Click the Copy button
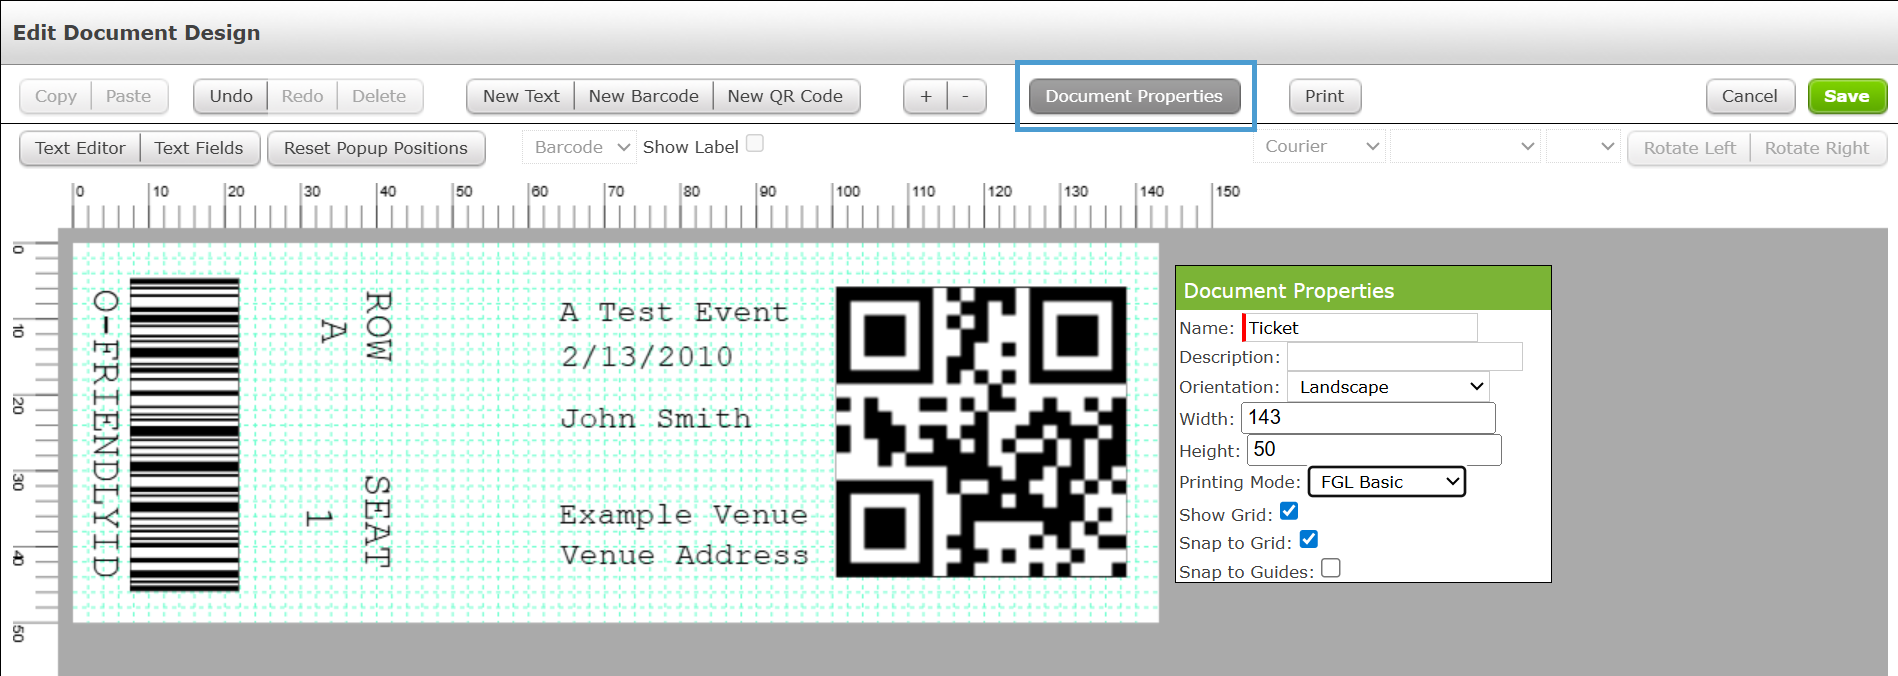1898x676 pixels. point(56,96)
